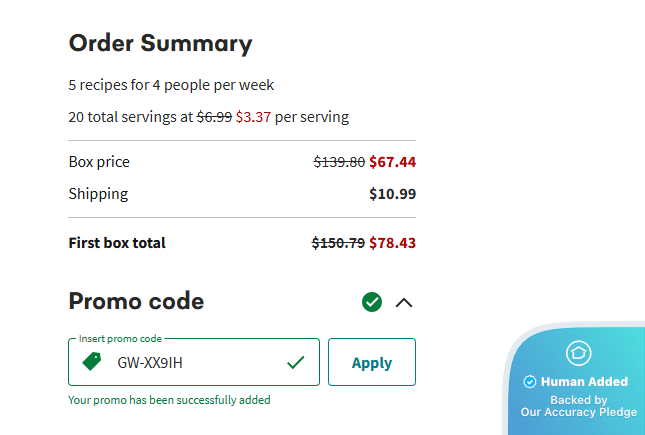Click the green checkmark inside promo field
Image resolution: width=645 pixels, height=435 pixels.
(x=296, y=362)
